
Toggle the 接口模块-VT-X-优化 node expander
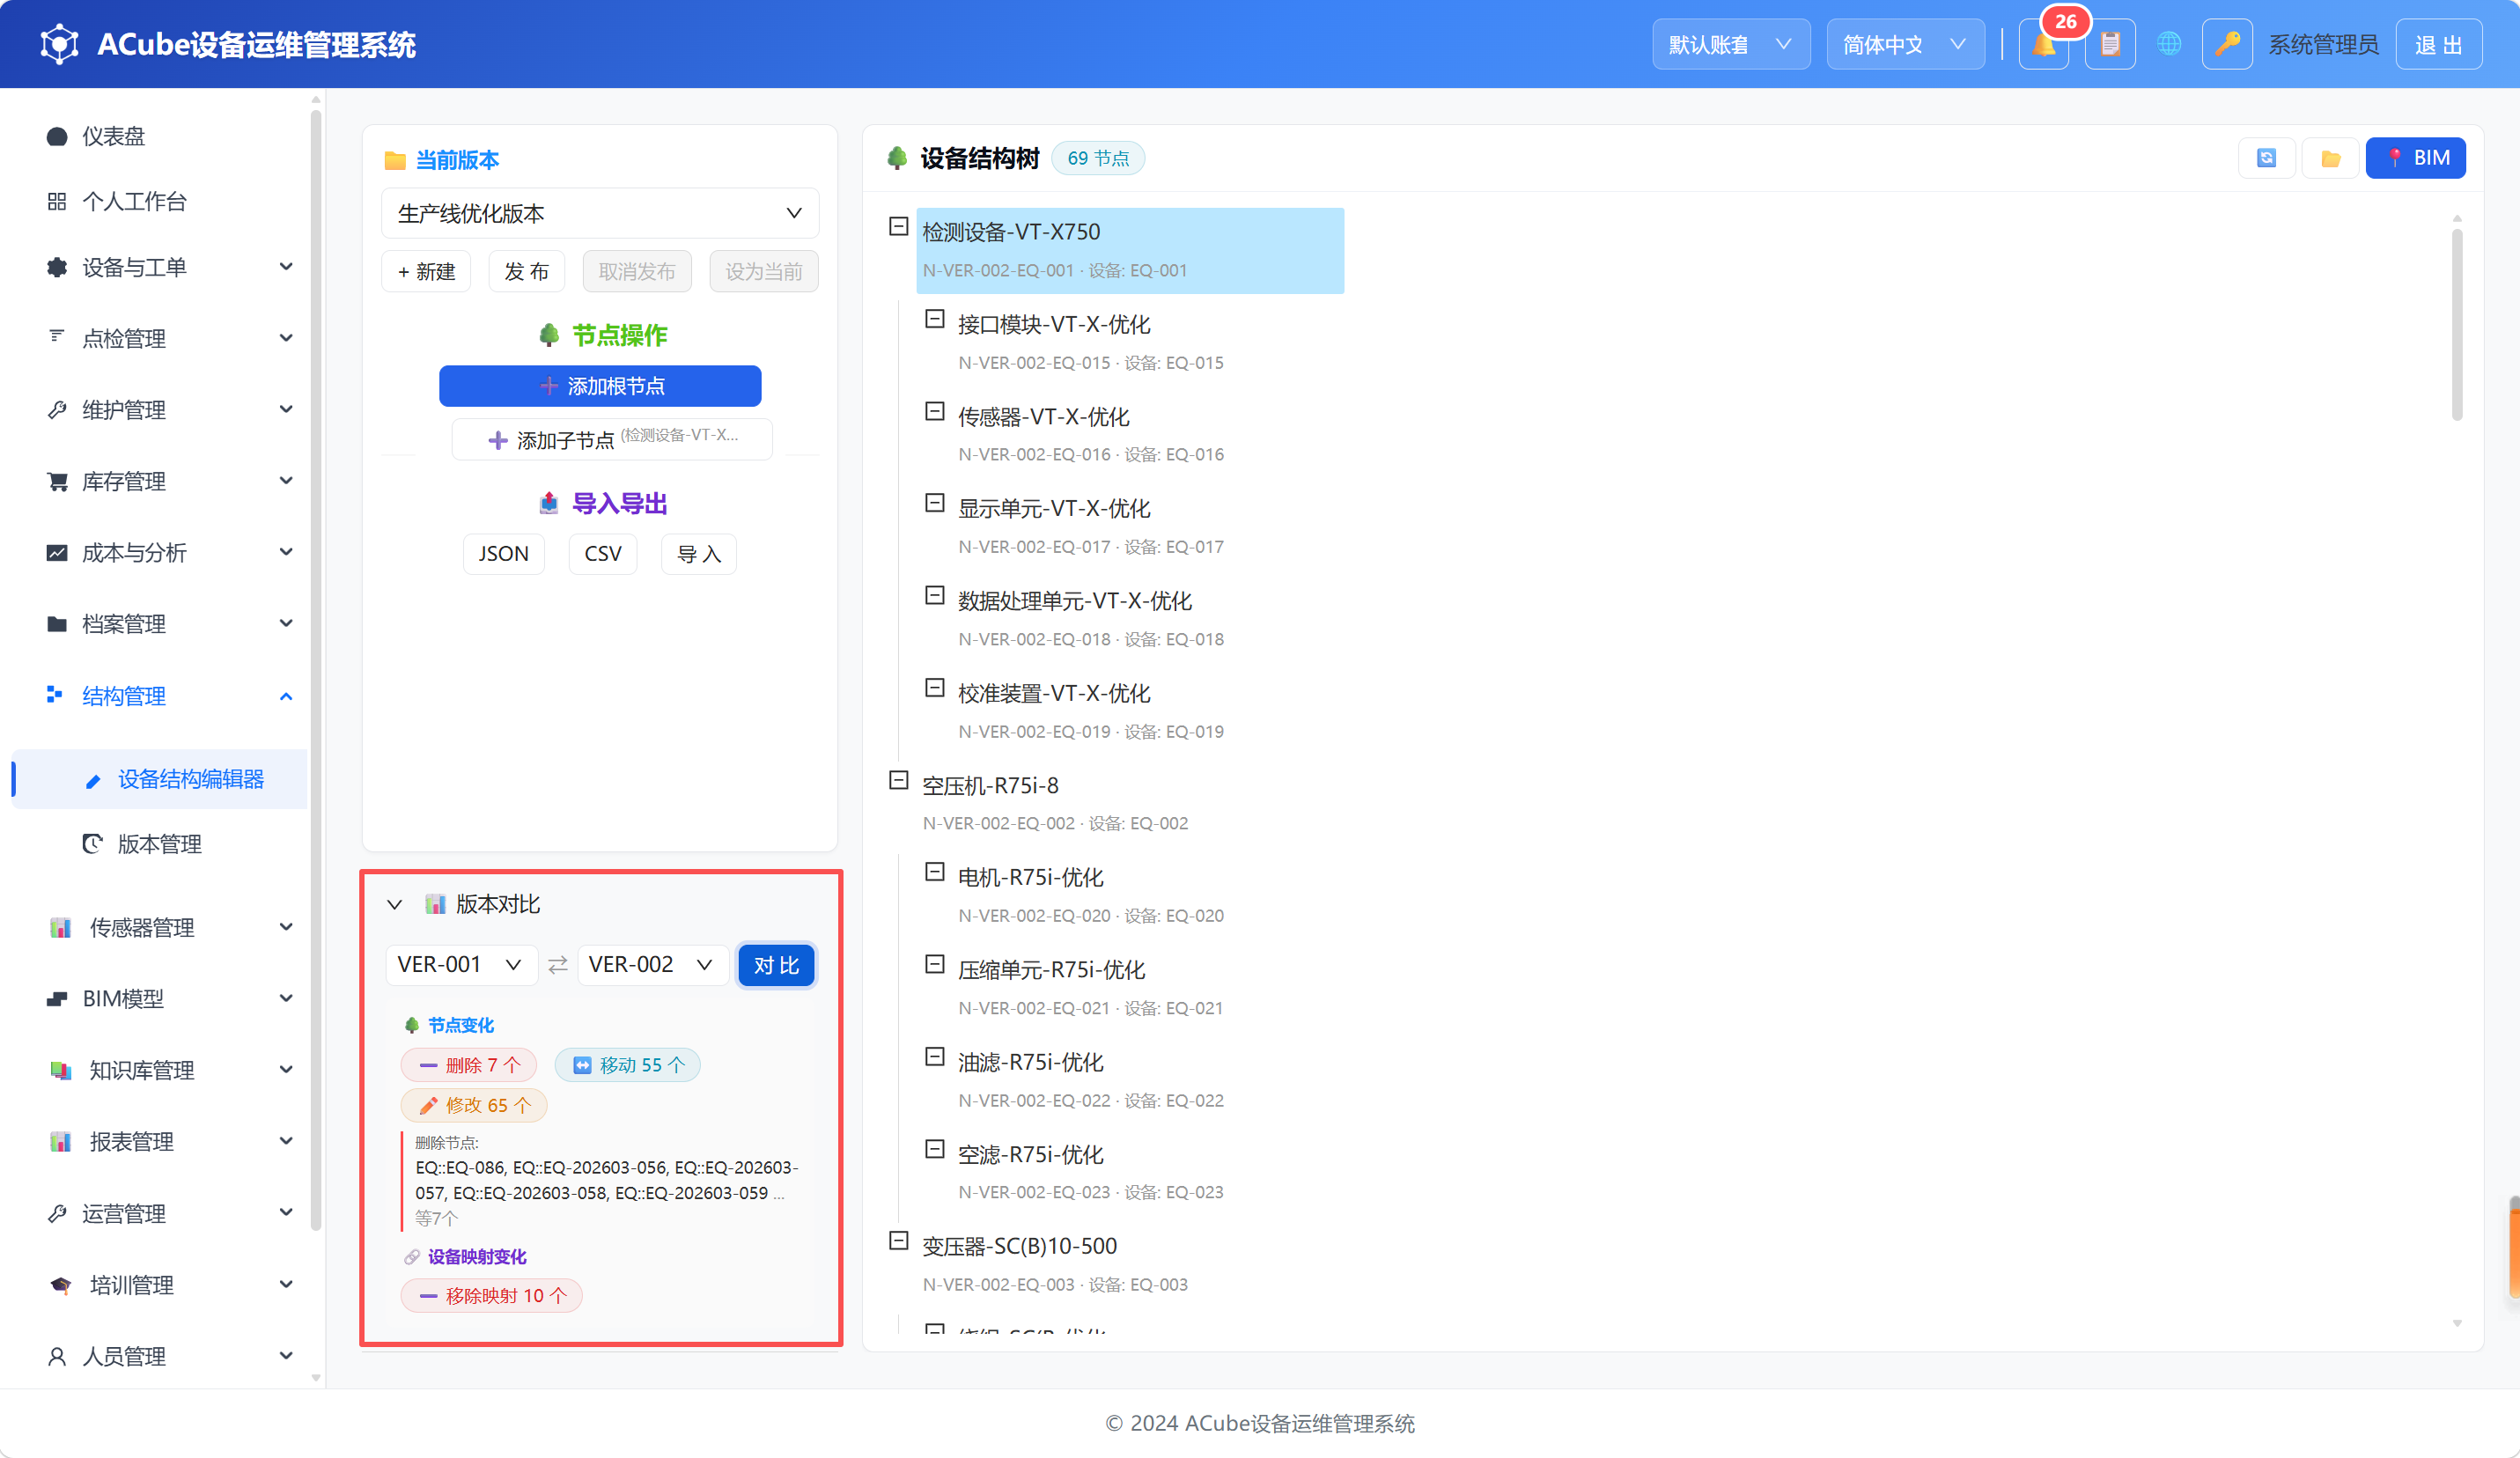click(934, 319)
